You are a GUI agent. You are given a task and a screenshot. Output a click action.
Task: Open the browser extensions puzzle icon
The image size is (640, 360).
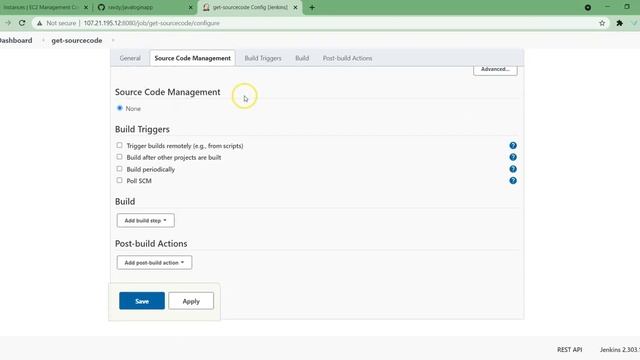pyautogui.click(x=620, y=23)
